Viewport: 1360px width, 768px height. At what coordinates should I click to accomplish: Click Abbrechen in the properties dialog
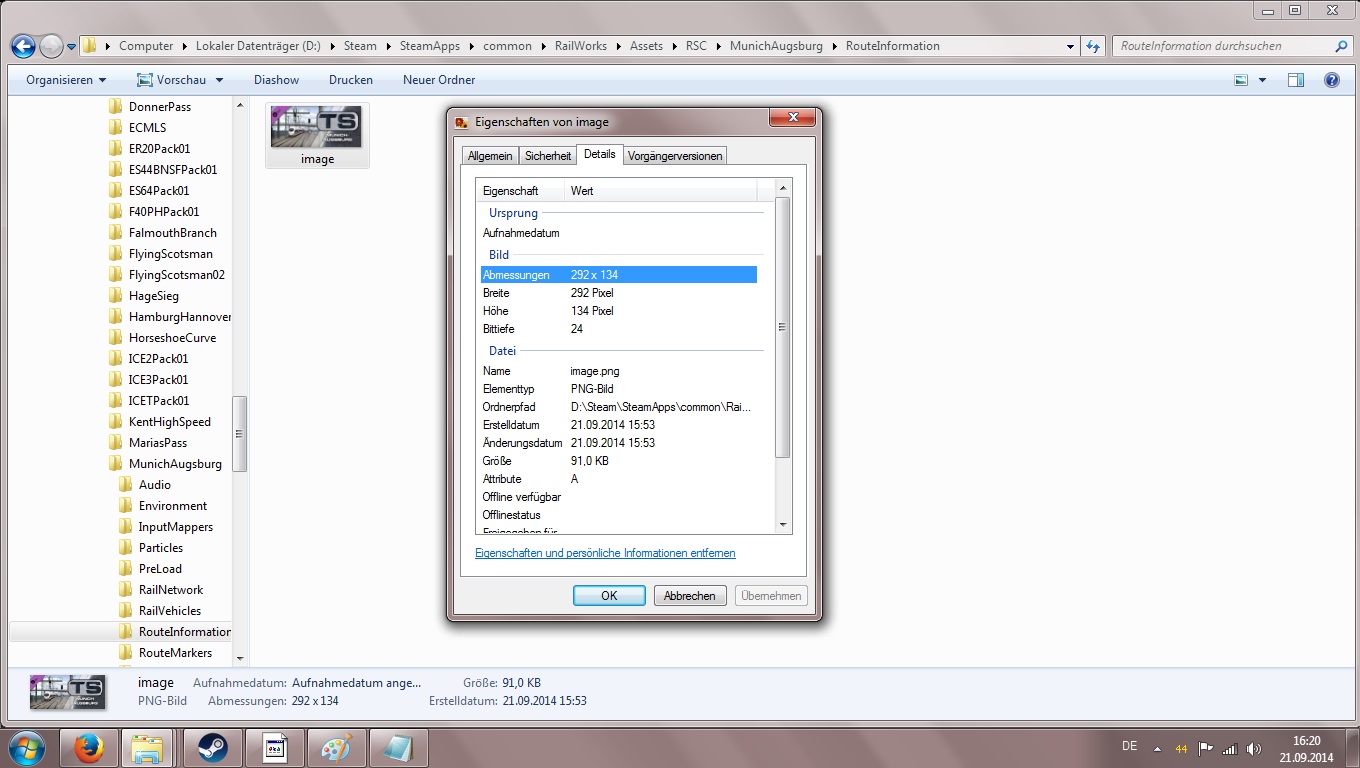(690, 596)
